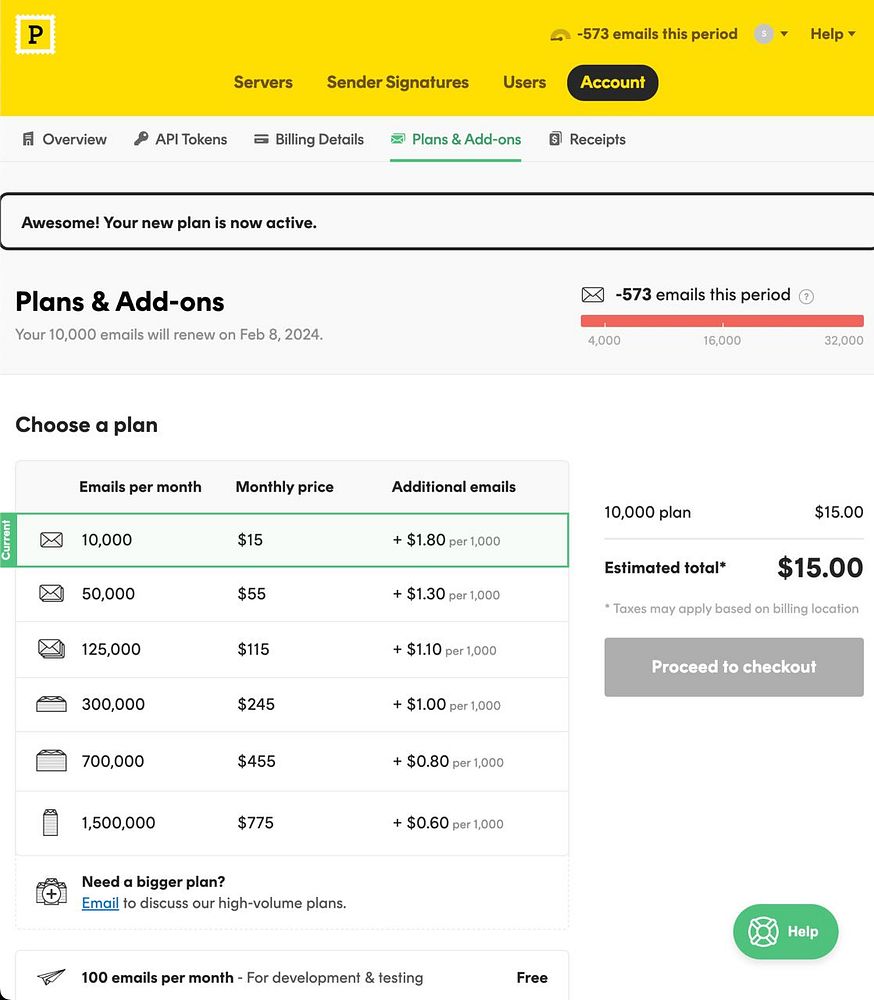Open the user avatar dropdown

tap(771, 34)
